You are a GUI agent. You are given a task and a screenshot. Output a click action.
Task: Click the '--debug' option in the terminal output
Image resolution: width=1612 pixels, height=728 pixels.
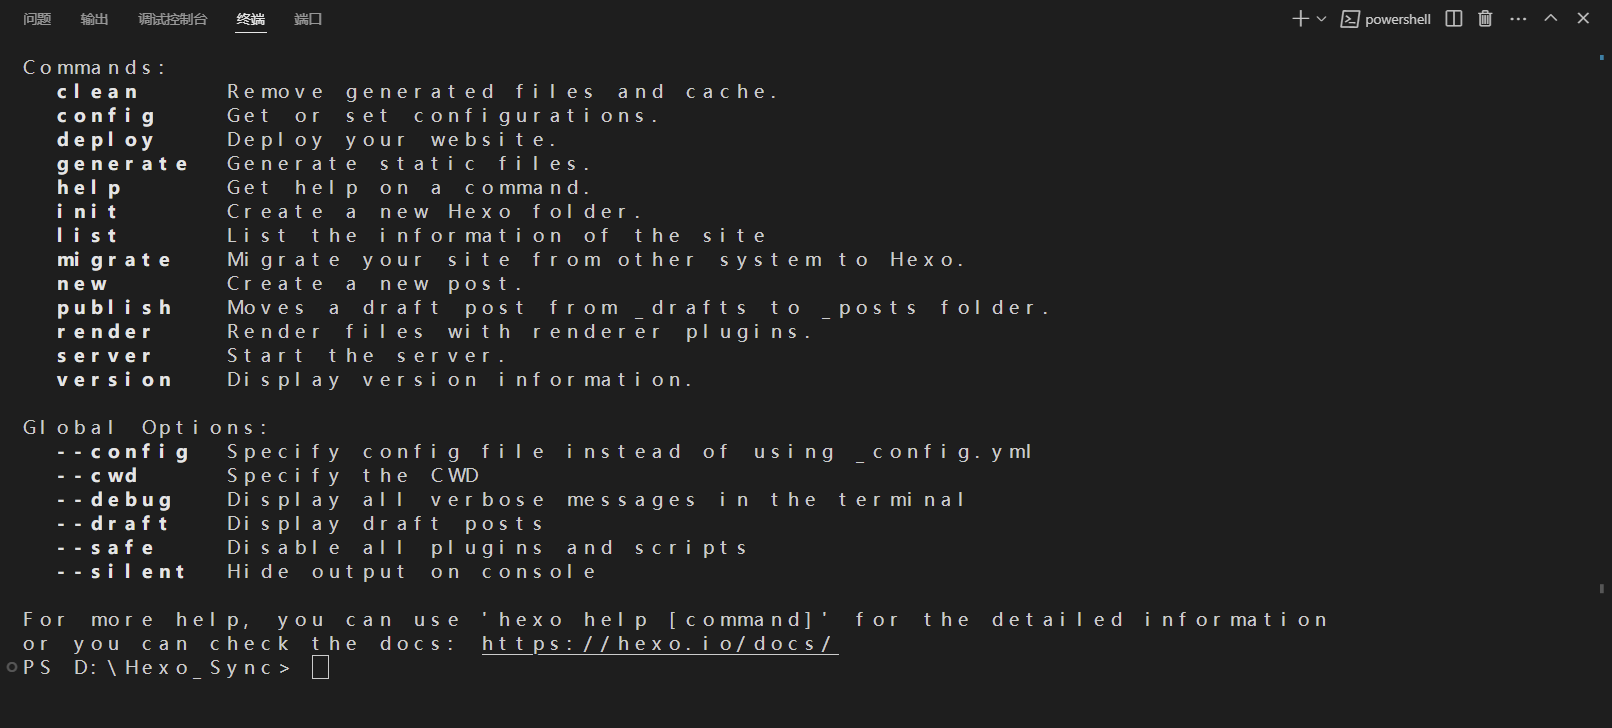click(x=115, y=500)
